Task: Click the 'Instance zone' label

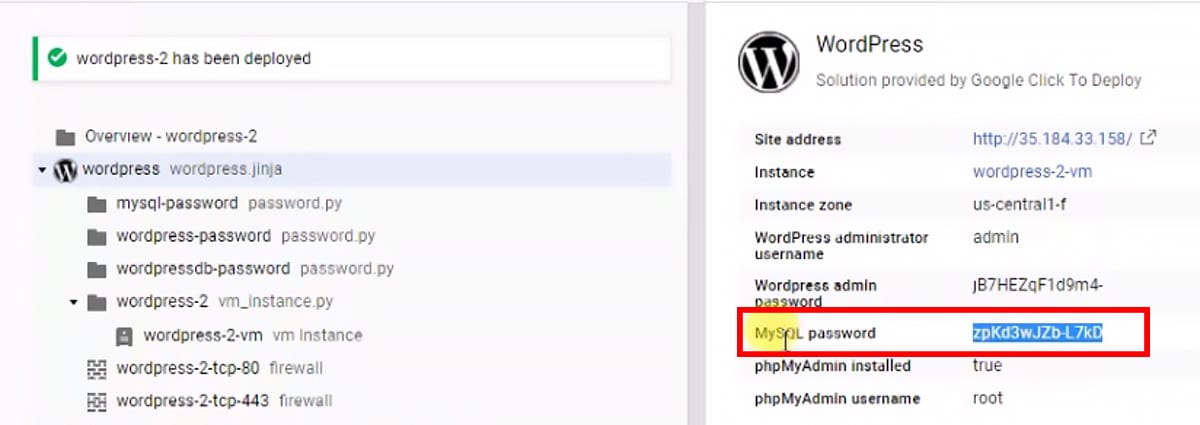Action: [803, 205]
